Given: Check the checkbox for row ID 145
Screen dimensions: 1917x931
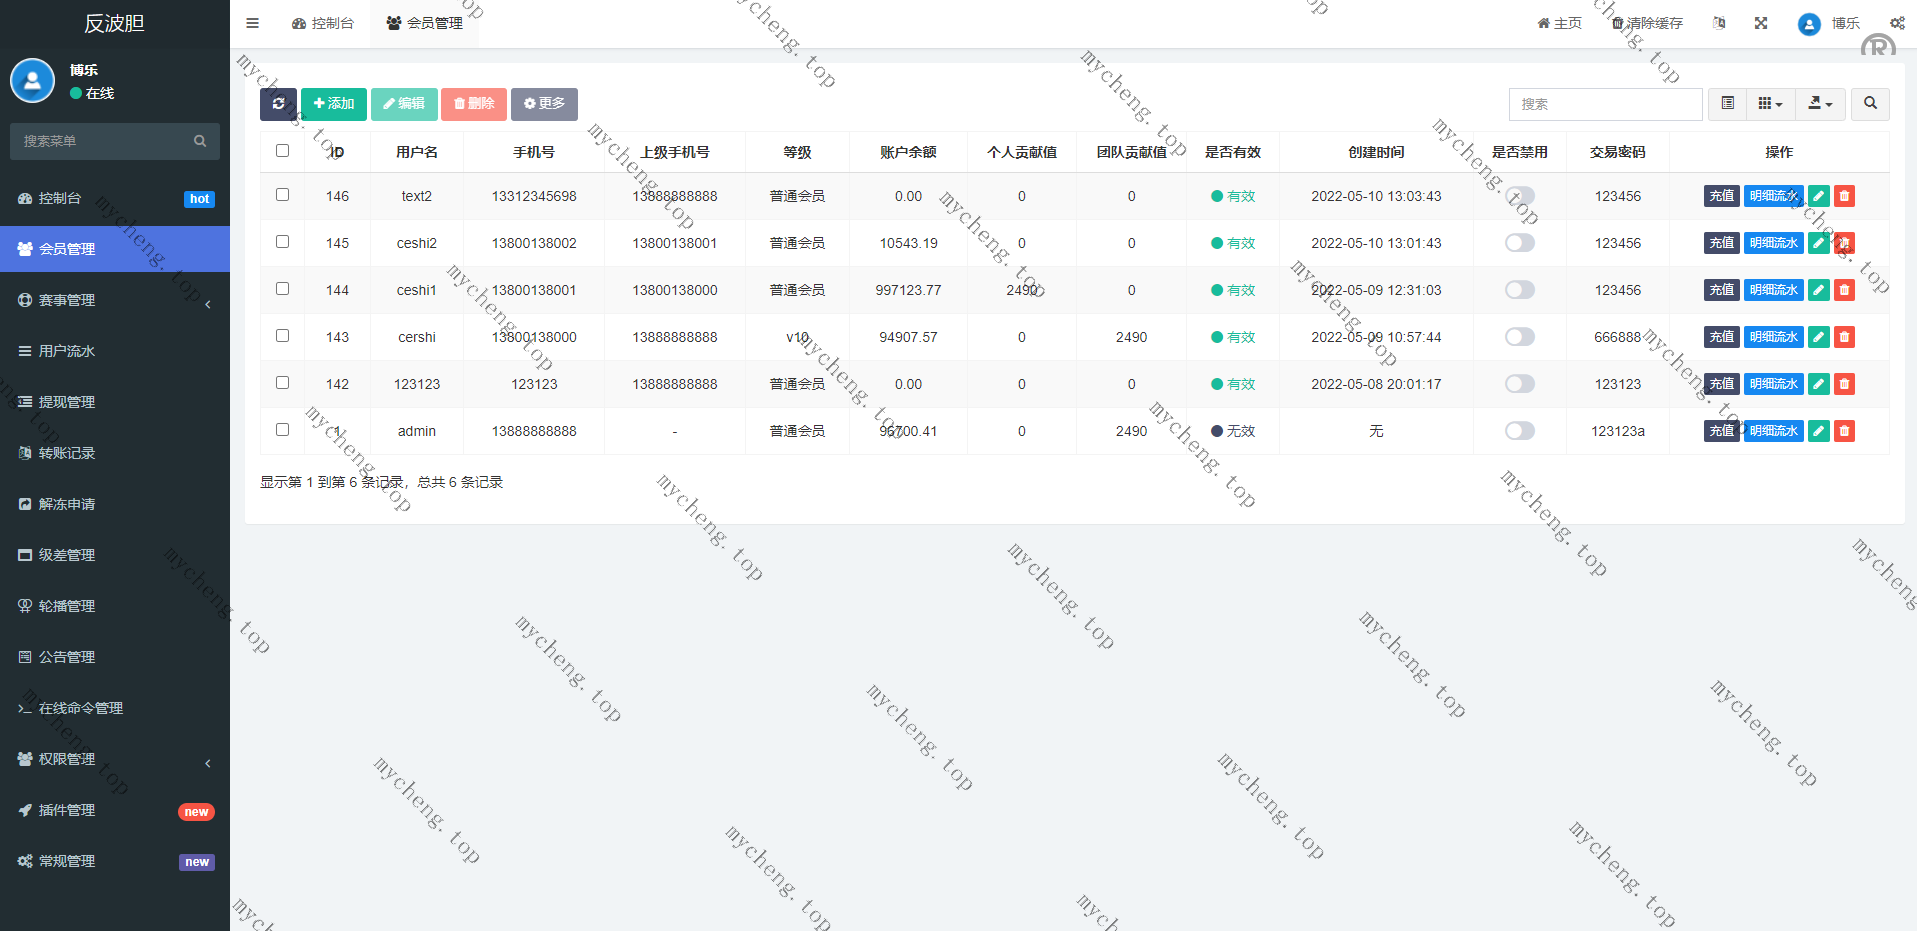Looking at the screenshot, I should pos(283,242).
